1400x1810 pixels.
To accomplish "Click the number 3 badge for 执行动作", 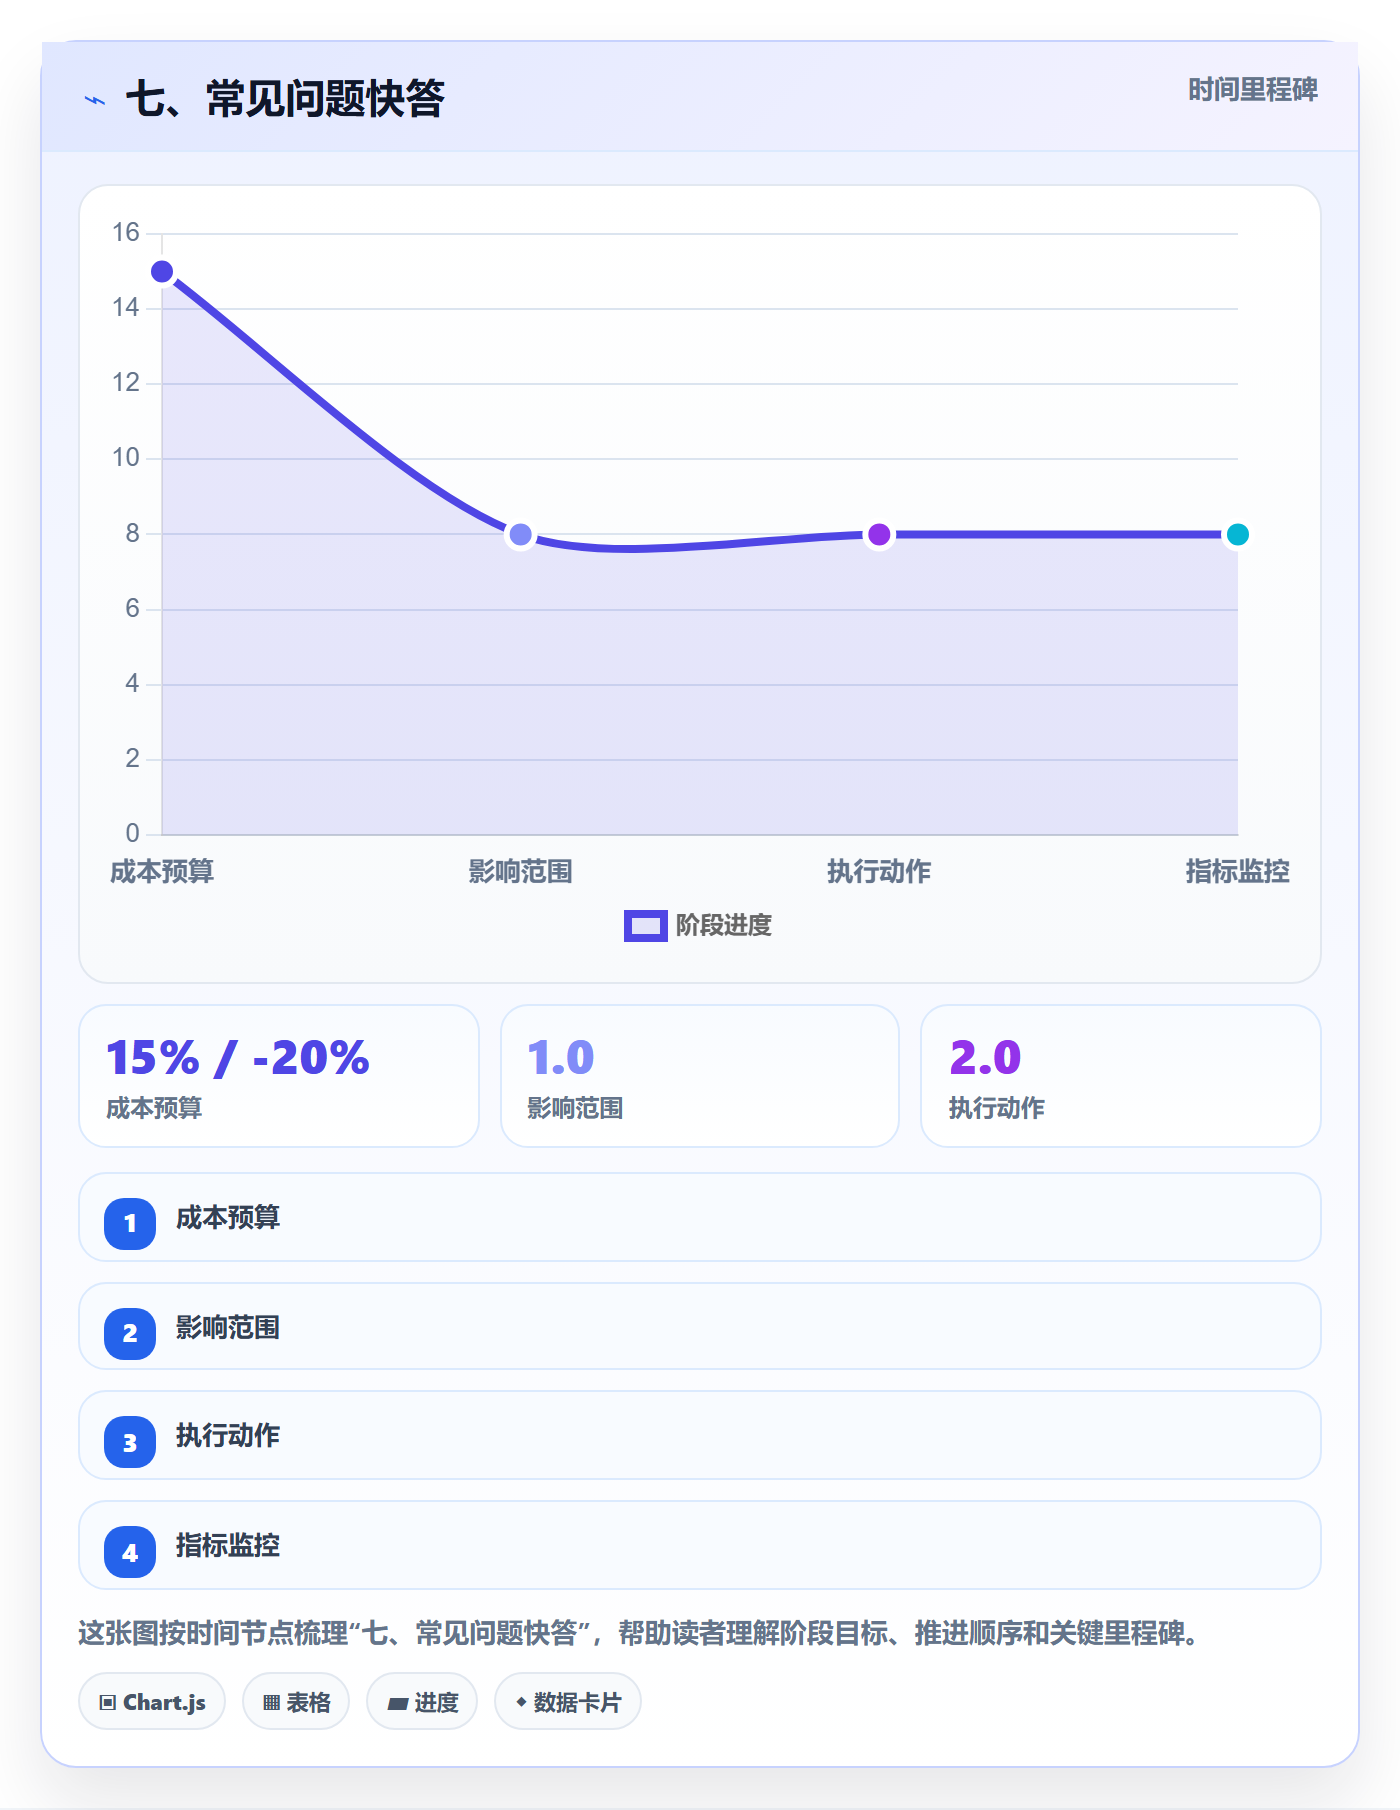I will pyautogui.click(x=130, y=1442).
